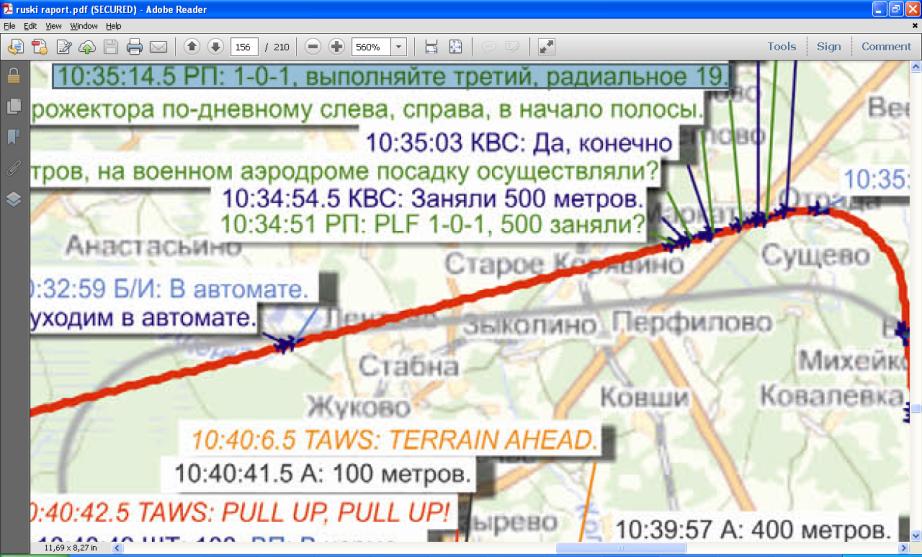Click the map label 'Сущево'

click(x=815, y=256)
